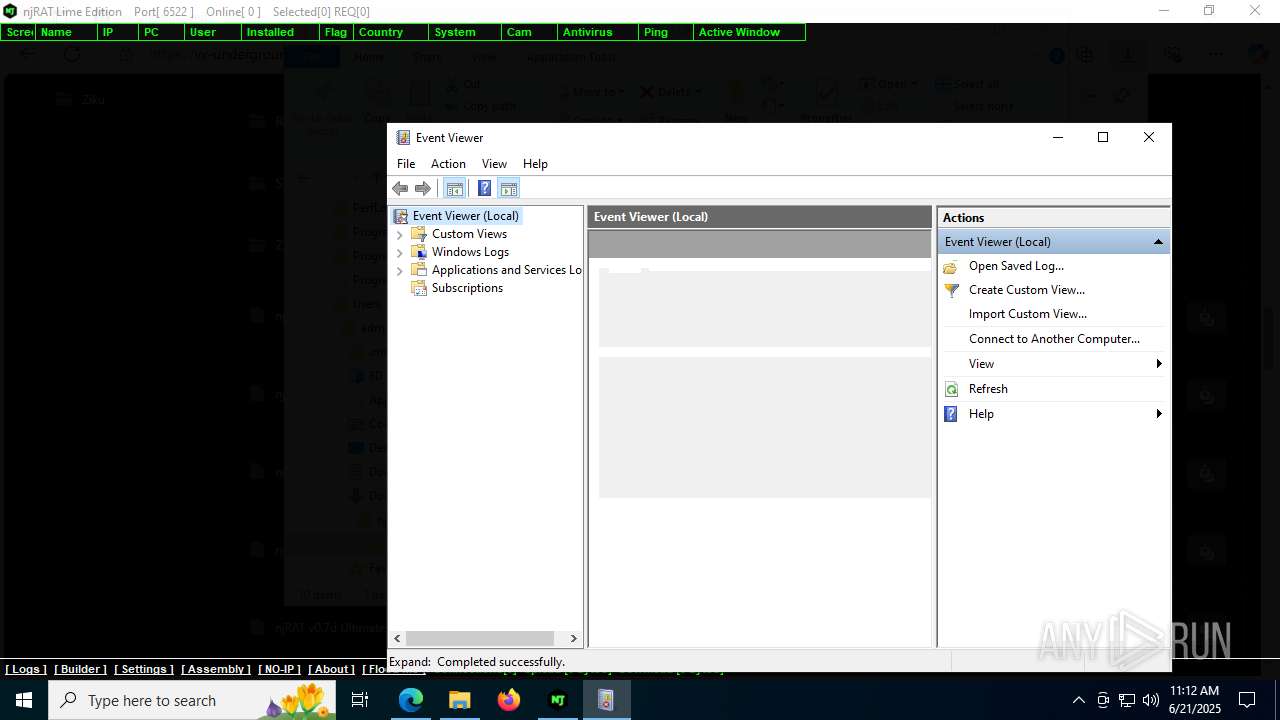Click the network icon in system tray
Image resolution: width=1280 pixels, height=720 pixels.
1127,700
